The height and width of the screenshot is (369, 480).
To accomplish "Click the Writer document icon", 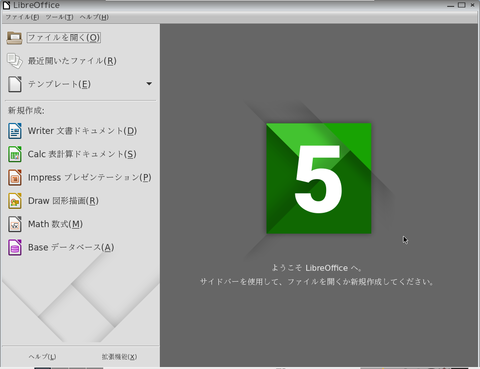I will pos(15,131).
